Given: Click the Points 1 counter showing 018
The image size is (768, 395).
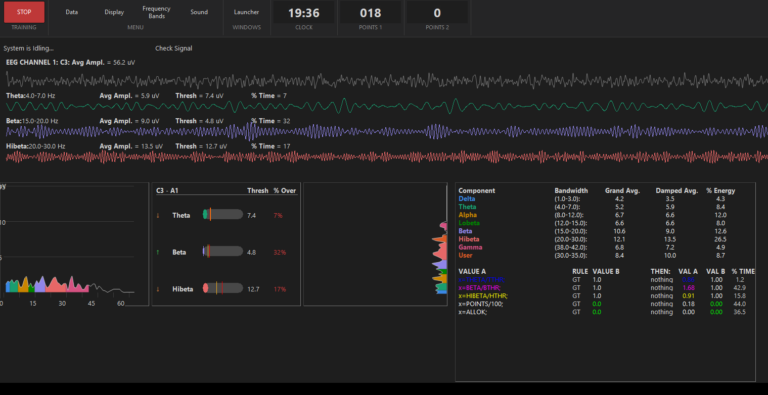Looking at the screenshot, I should [x=371, y=13].
